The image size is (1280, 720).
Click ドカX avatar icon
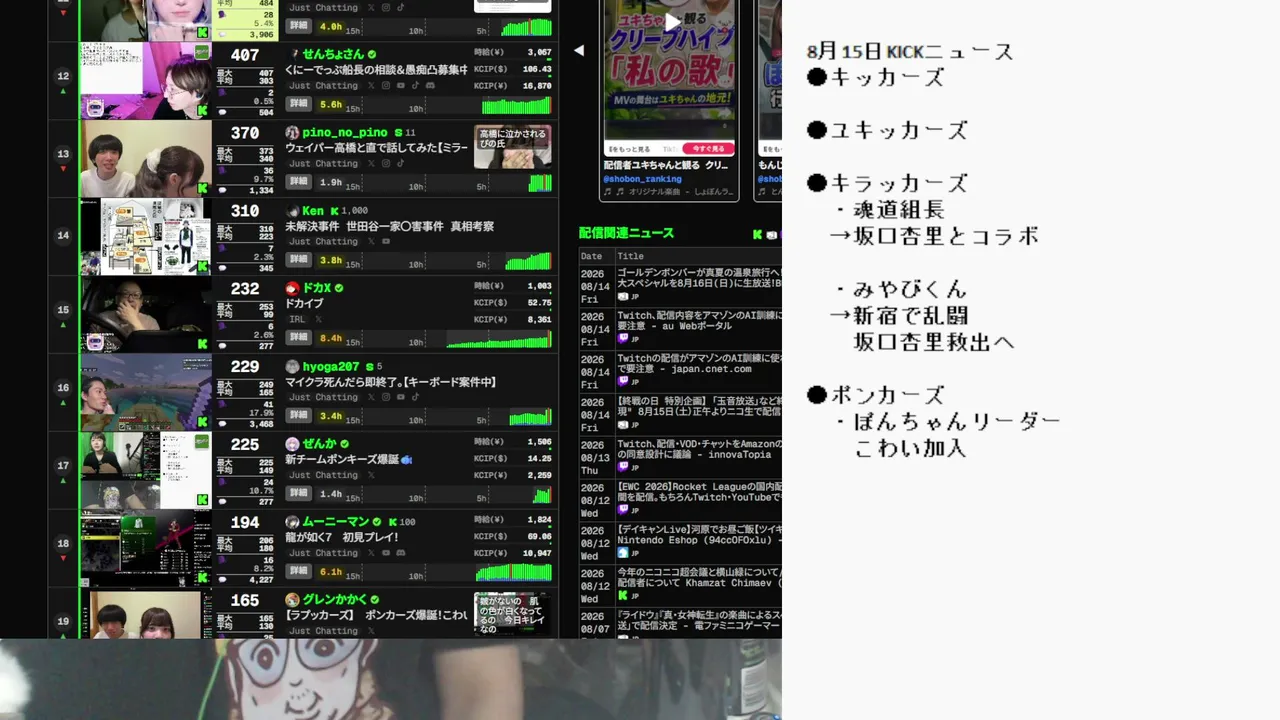(293, 288)
